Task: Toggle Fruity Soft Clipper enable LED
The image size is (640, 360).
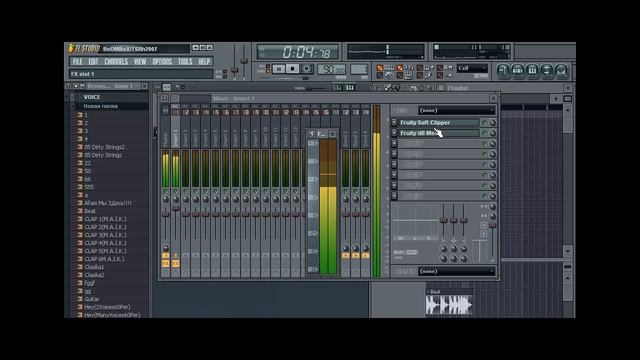Action: coord(484,122)
